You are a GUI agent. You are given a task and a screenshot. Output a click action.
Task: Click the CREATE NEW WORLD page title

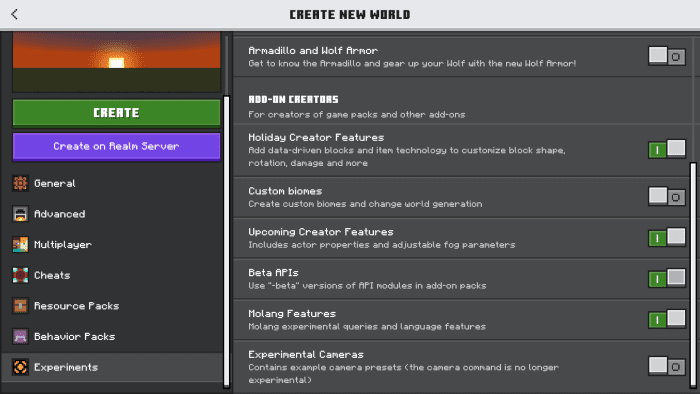(x=350, y=15)
